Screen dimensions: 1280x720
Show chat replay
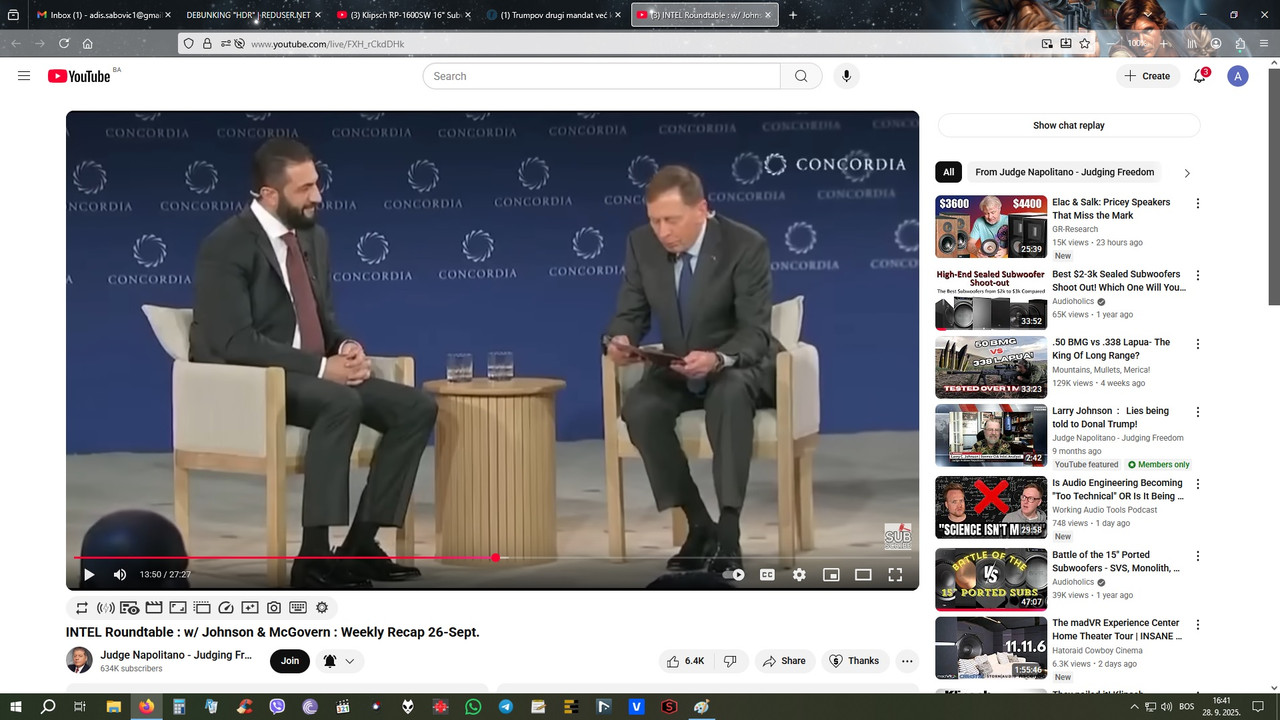(x=1069, y=125)
